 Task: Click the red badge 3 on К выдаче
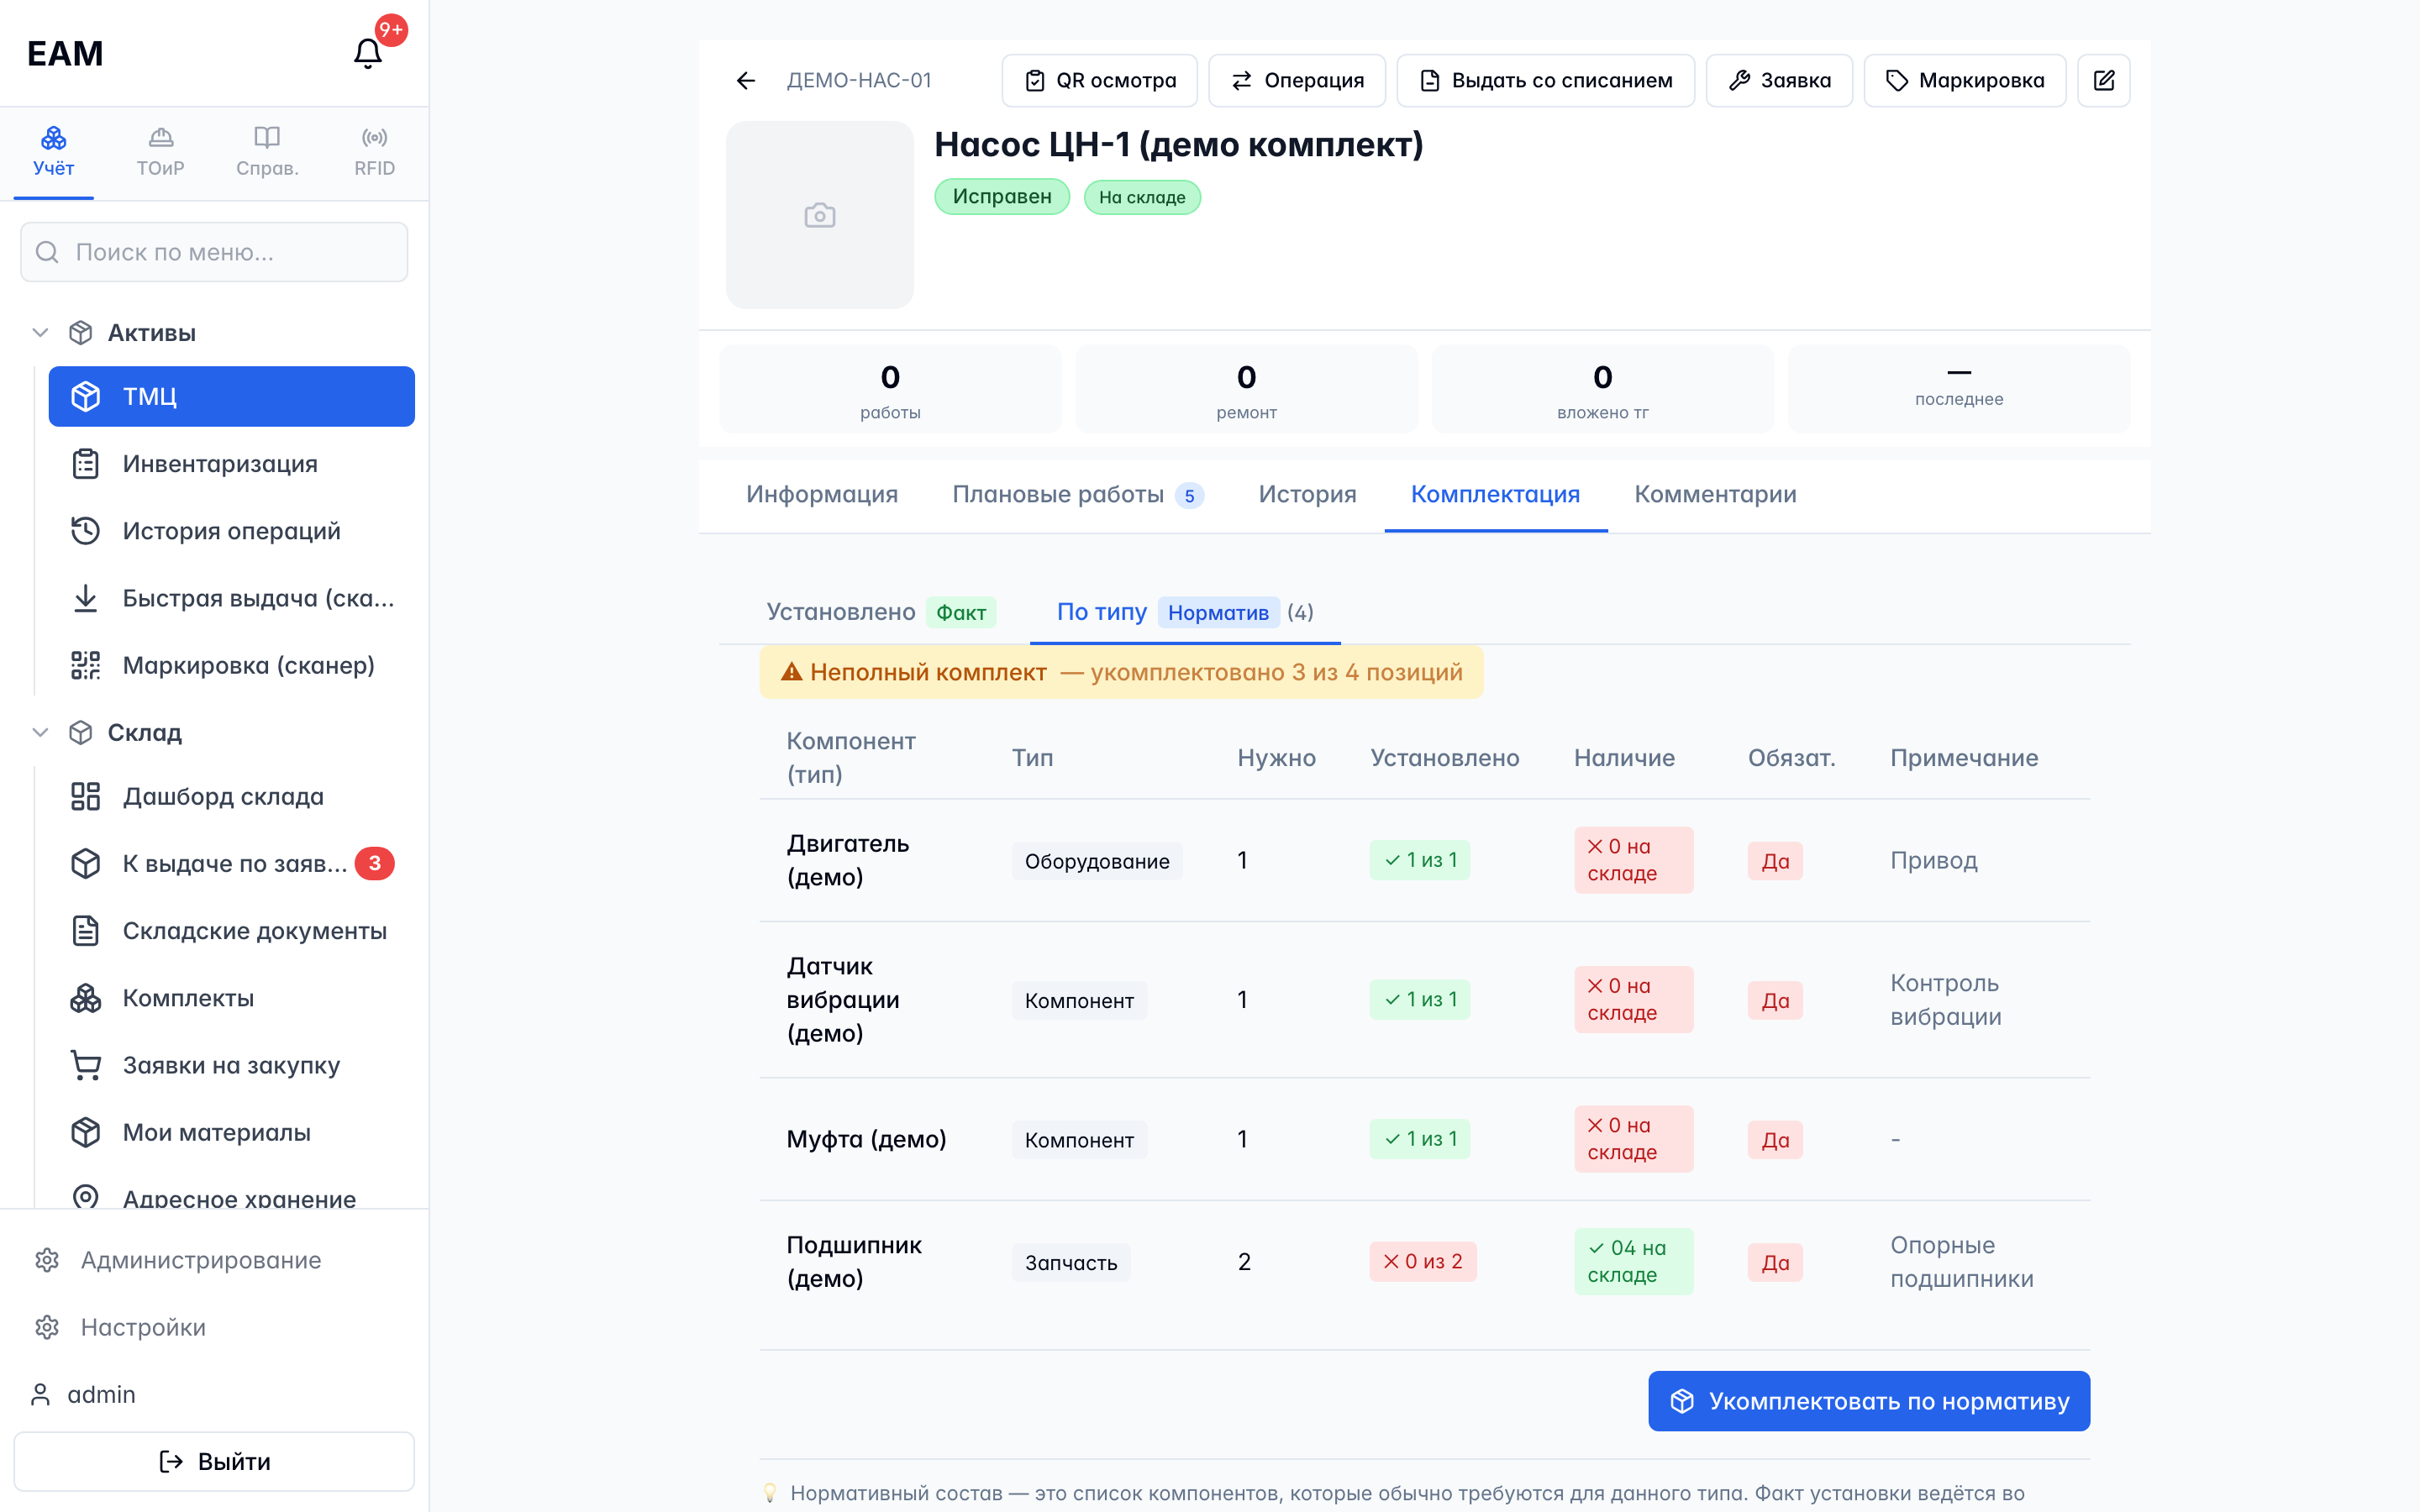coord(375,864)
